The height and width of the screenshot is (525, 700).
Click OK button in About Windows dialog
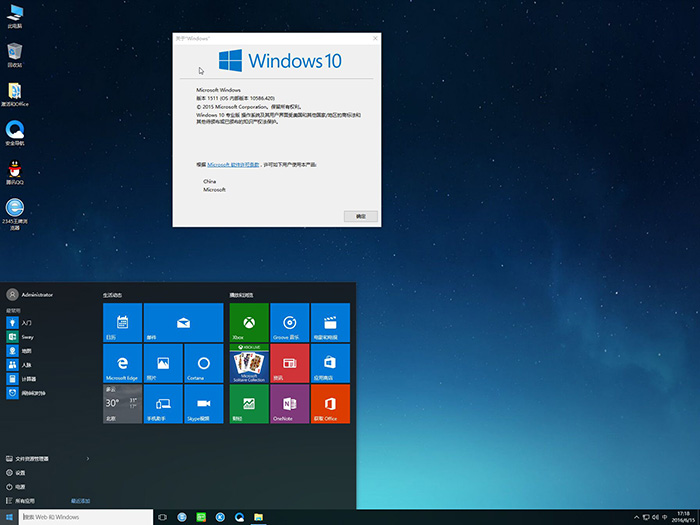(360, 216)
